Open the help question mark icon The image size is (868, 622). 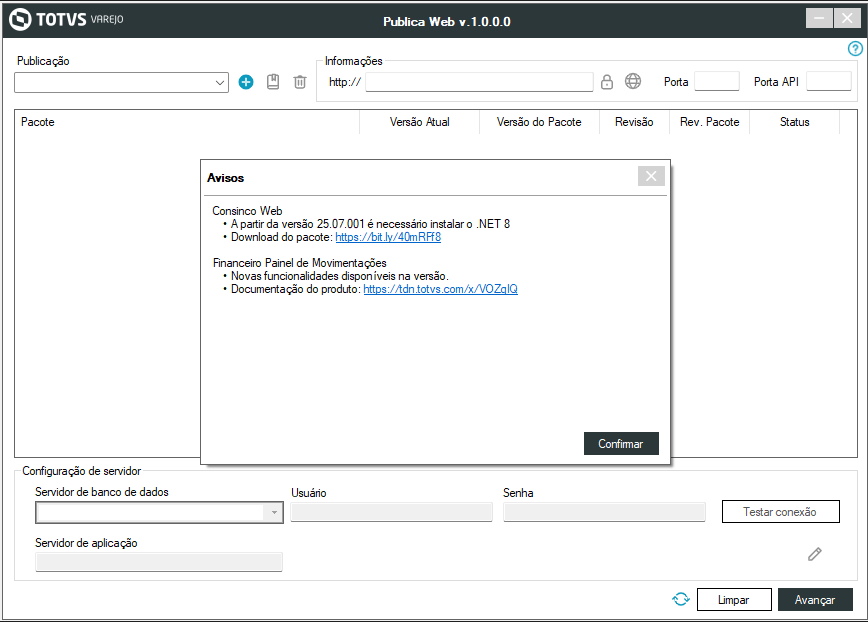pyautogui.click(x=855, y=49)
